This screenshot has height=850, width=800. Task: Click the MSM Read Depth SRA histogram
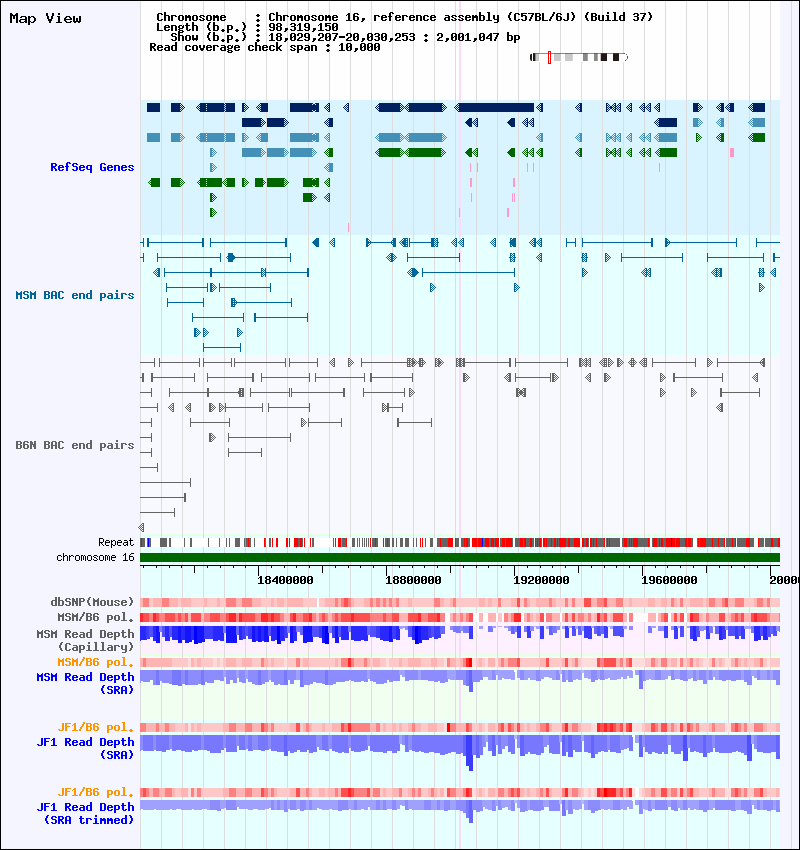(460, 680)
